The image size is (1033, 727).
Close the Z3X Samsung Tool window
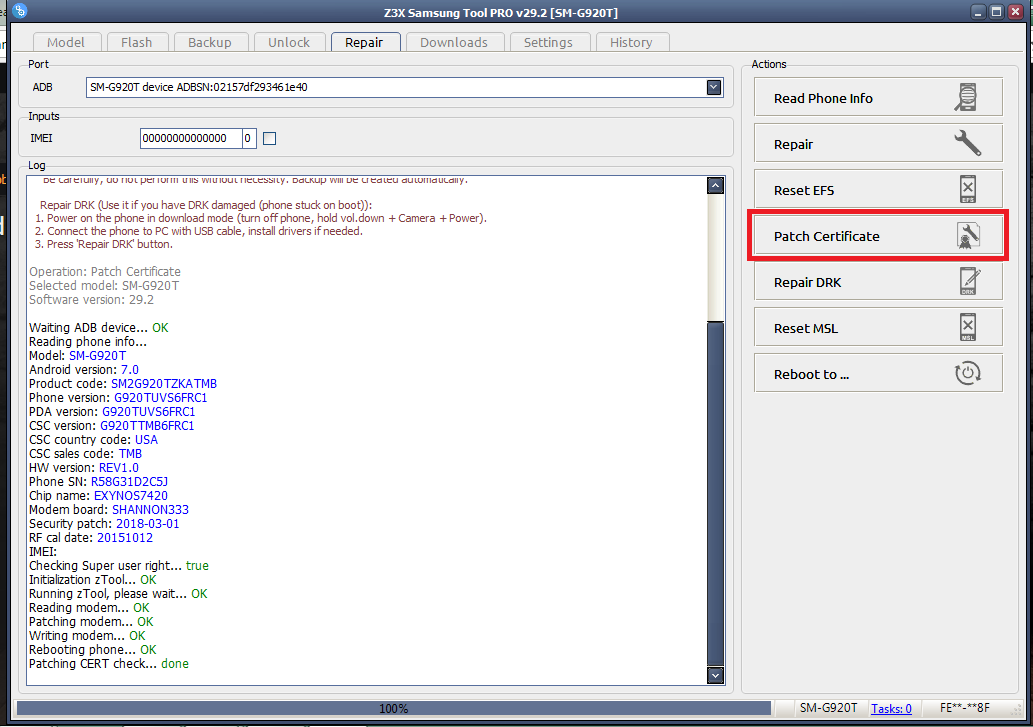click(1015, 11)
